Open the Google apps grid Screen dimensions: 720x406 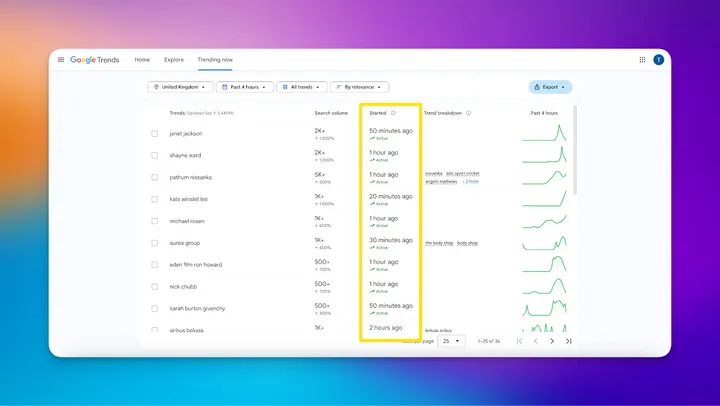click(642, 60)
